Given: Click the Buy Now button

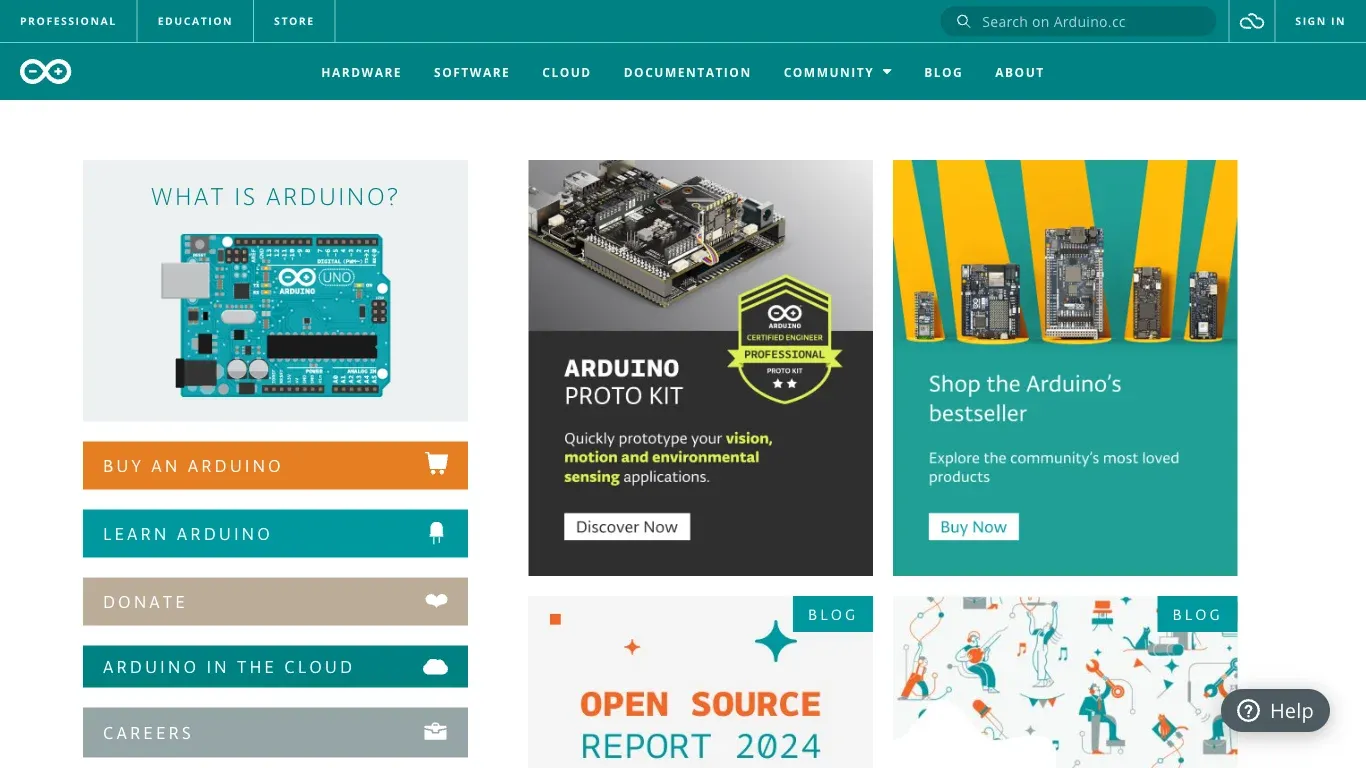Looking at the screenshot, I should pos(973,527).
